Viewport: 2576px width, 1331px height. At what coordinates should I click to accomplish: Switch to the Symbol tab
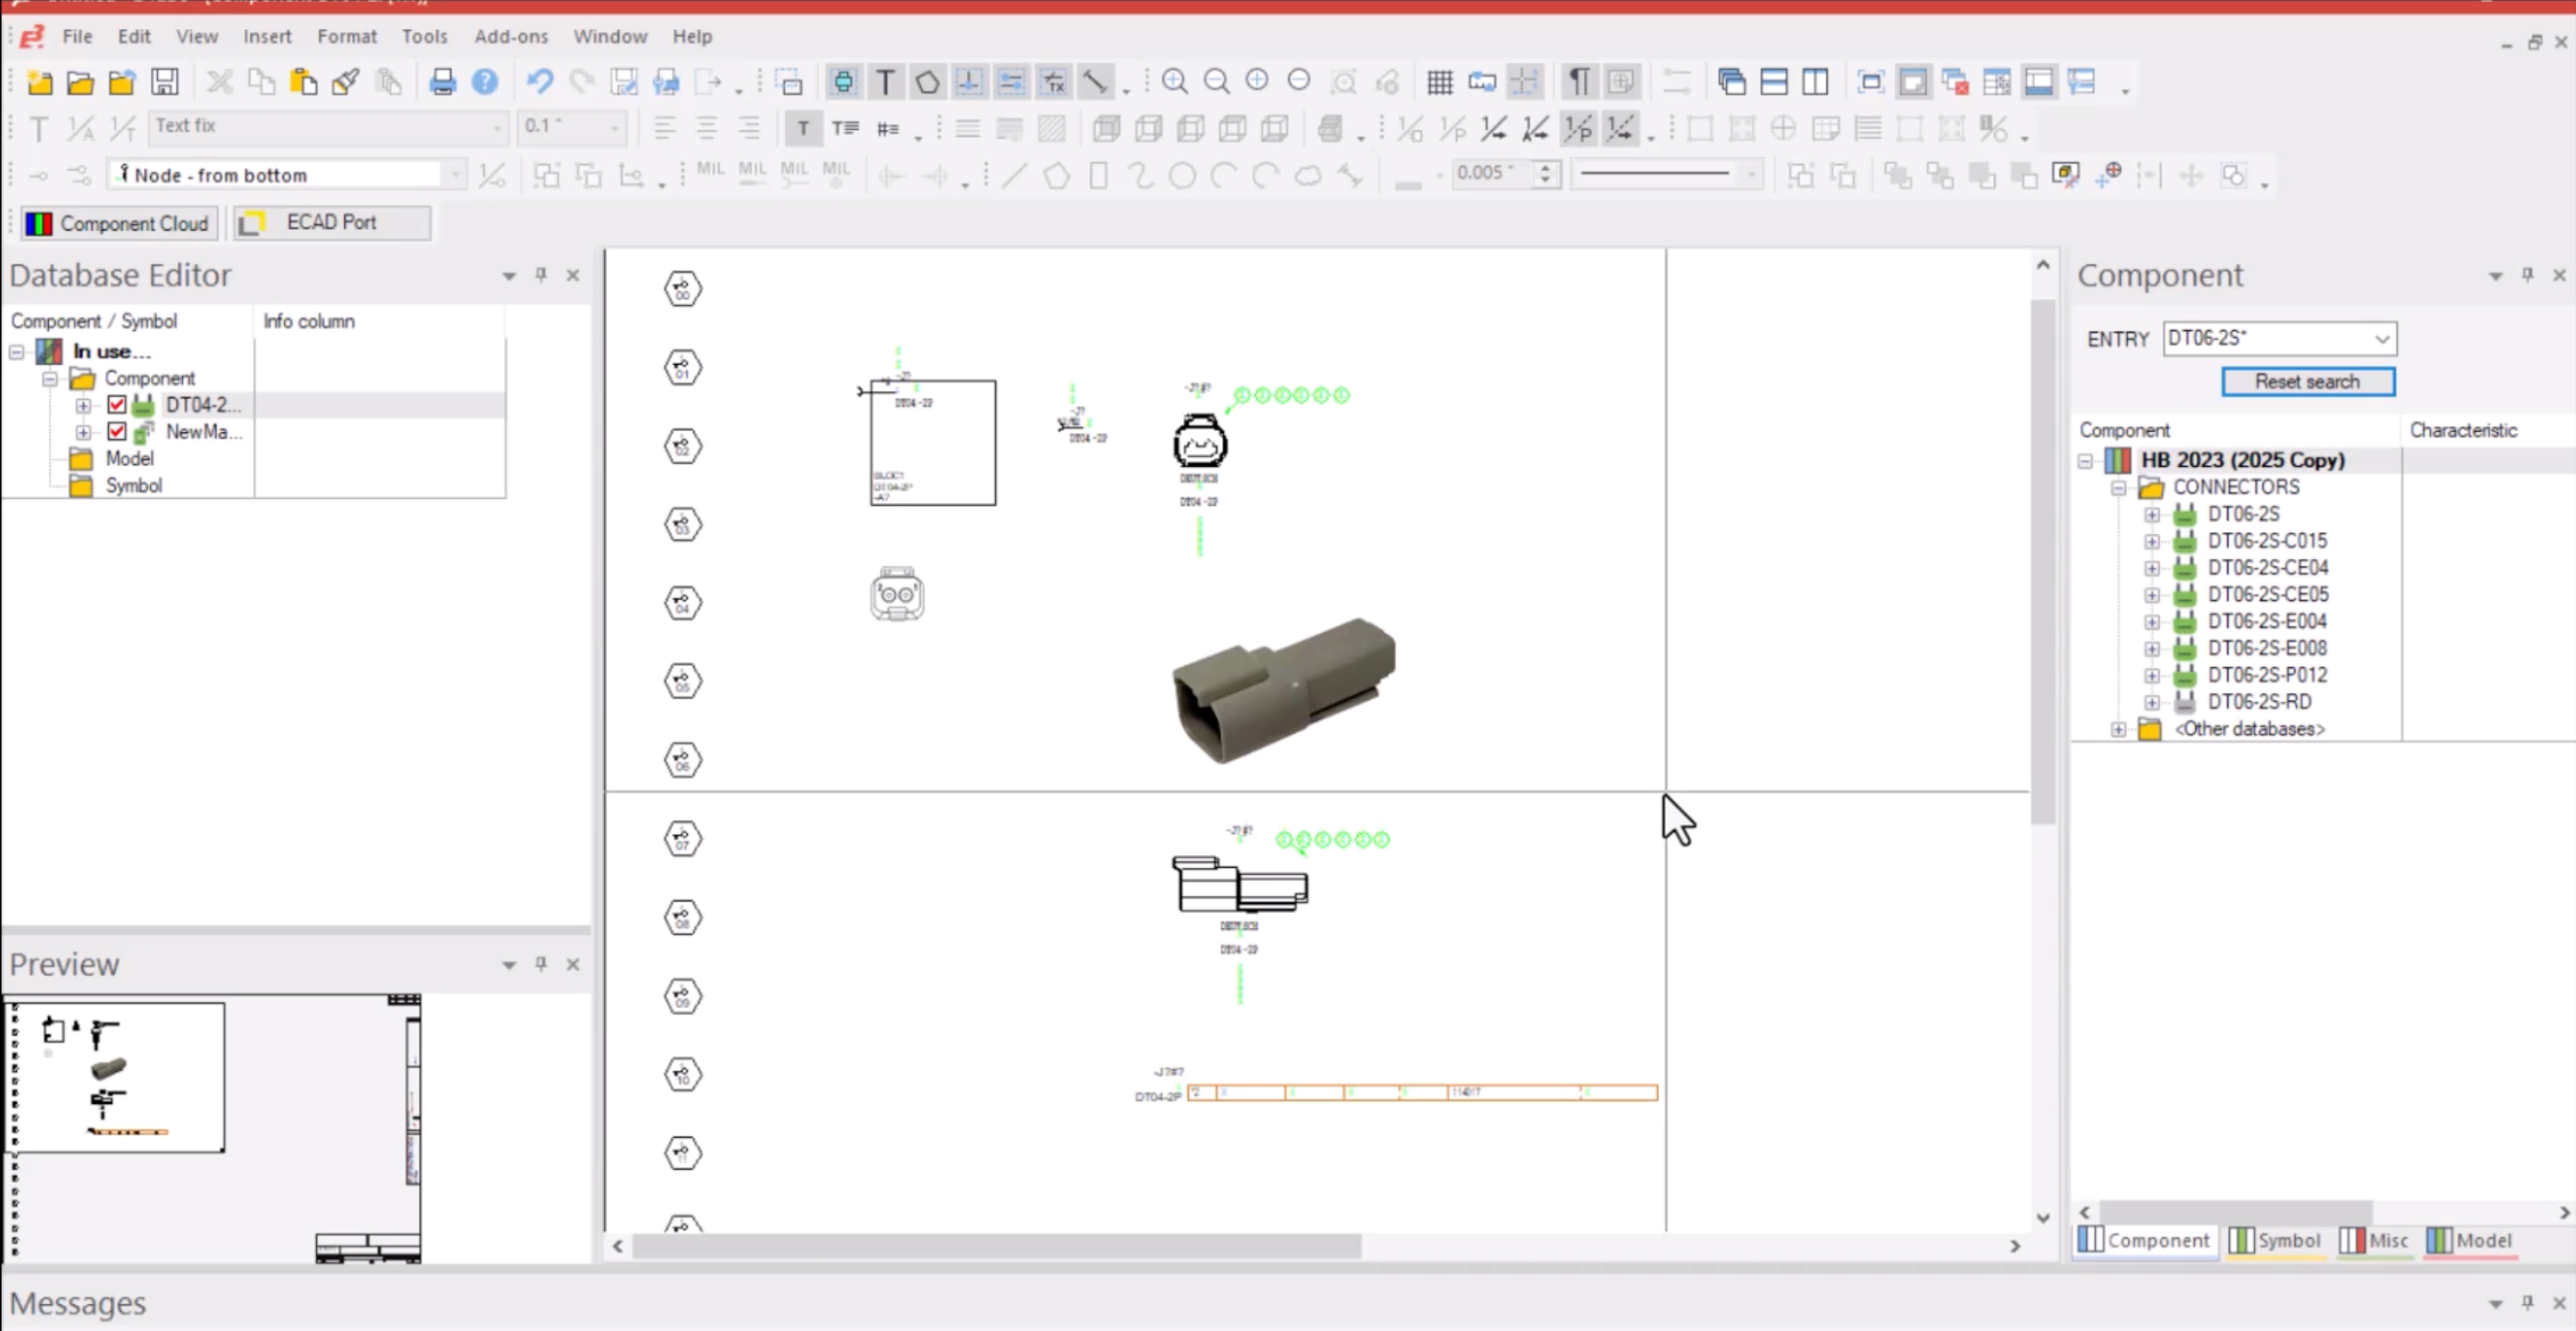[2277, 1240]
